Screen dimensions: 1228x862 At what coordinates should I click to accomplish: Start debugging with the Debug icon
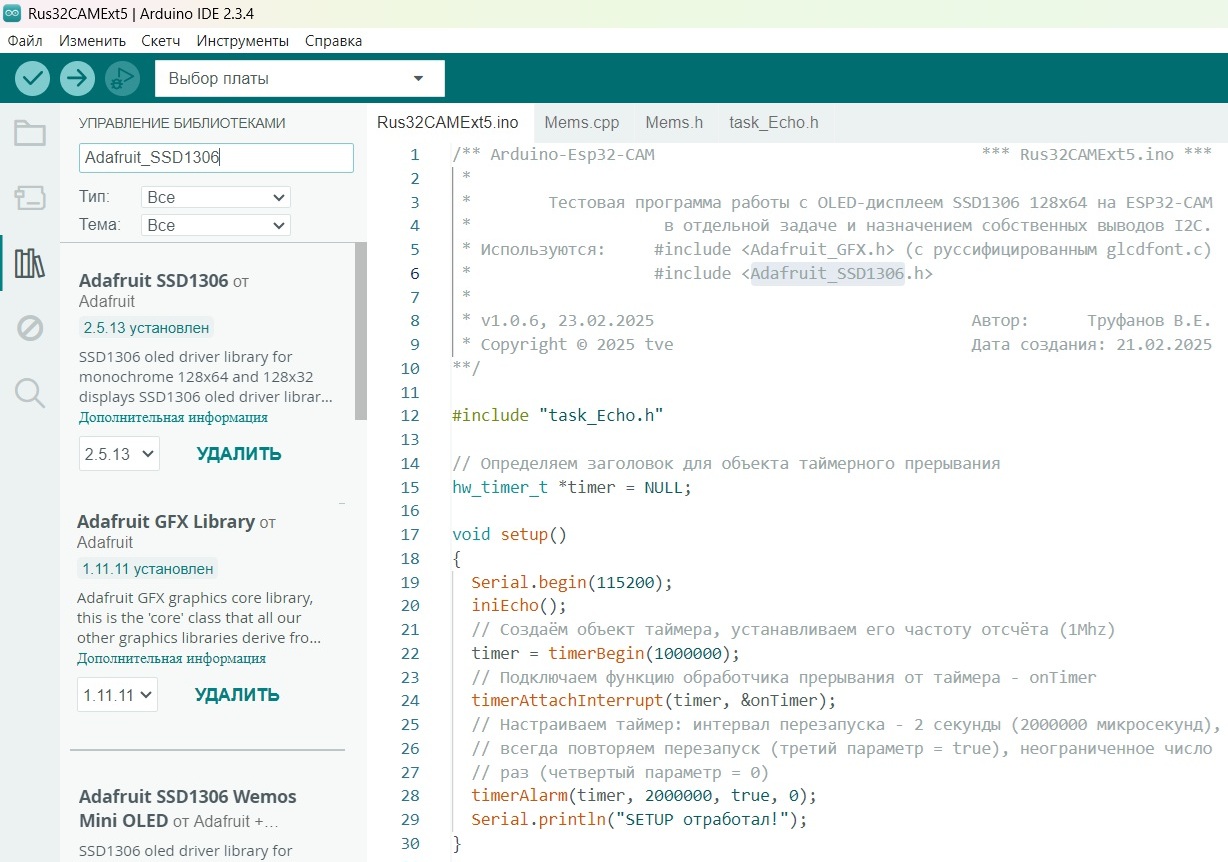pos(122,78)
